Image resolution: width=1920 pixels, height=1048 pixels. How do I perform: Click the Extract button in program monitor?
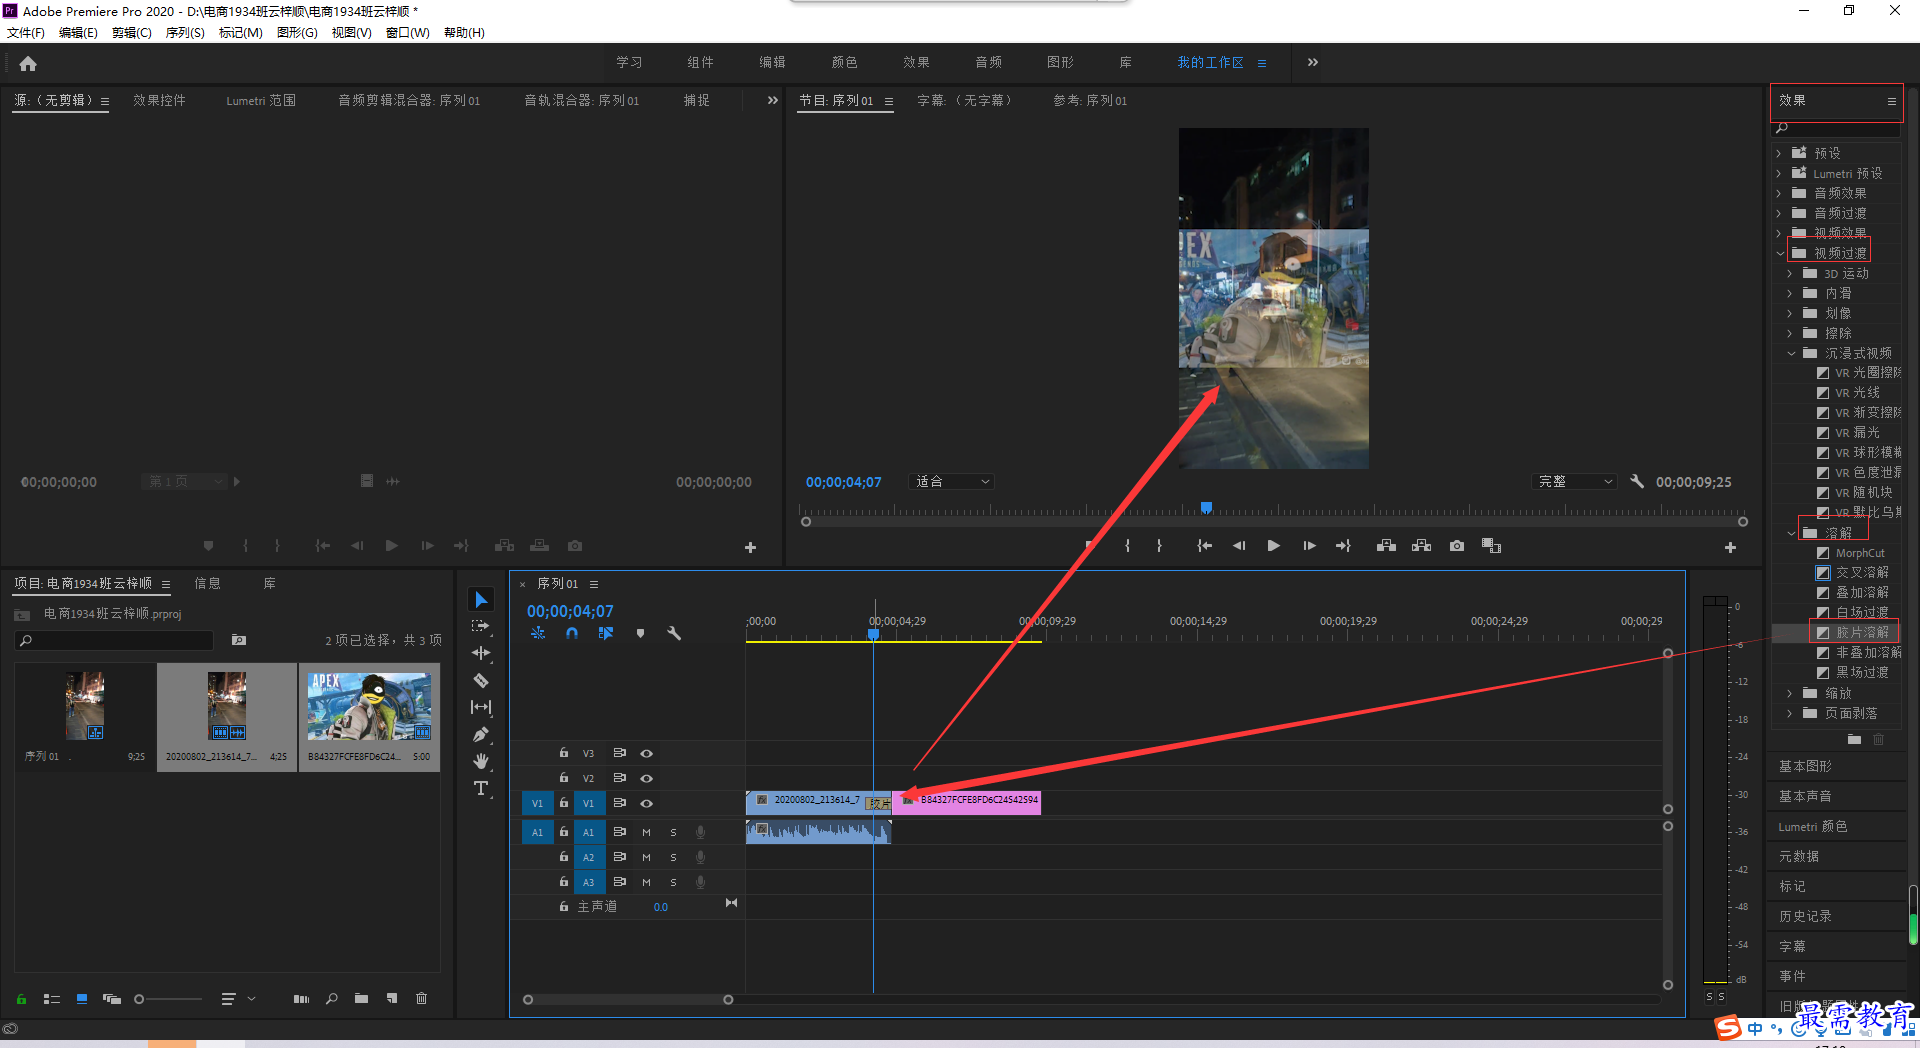pyautogui.click(x=1421, y=546)
